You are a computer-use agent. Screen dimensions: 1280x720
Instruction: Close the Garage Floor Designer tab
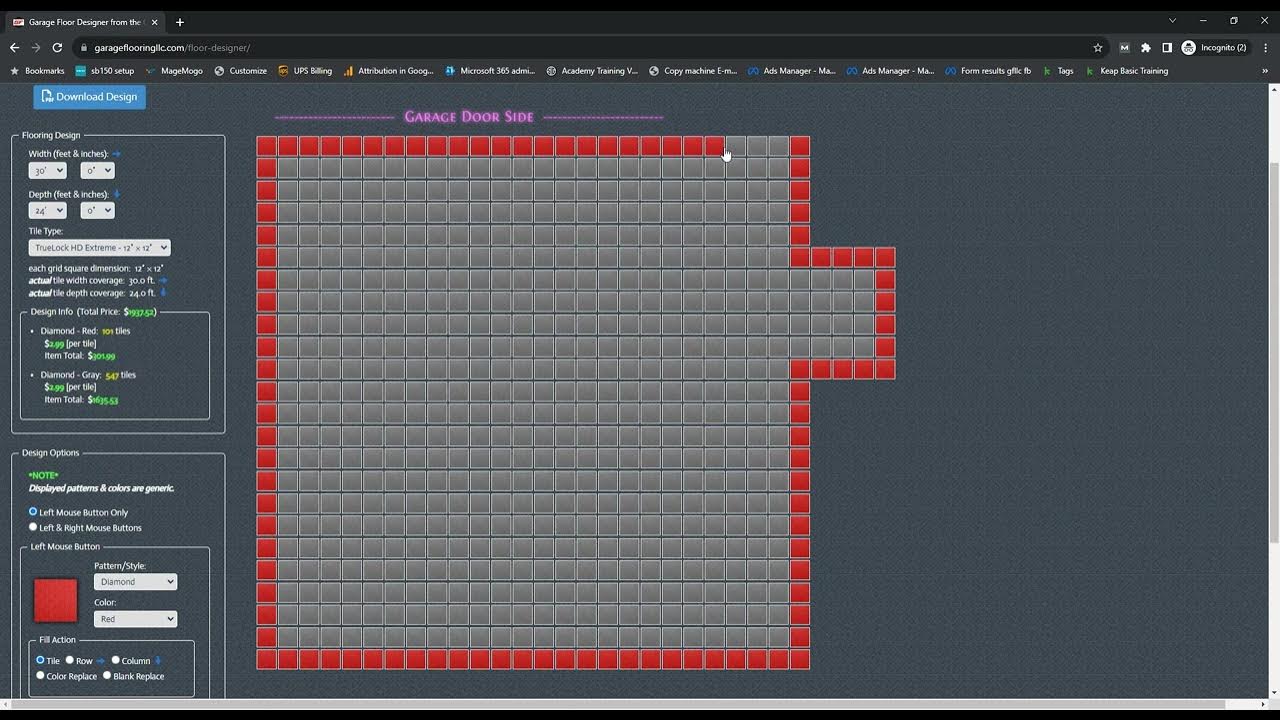click(154, 22)
